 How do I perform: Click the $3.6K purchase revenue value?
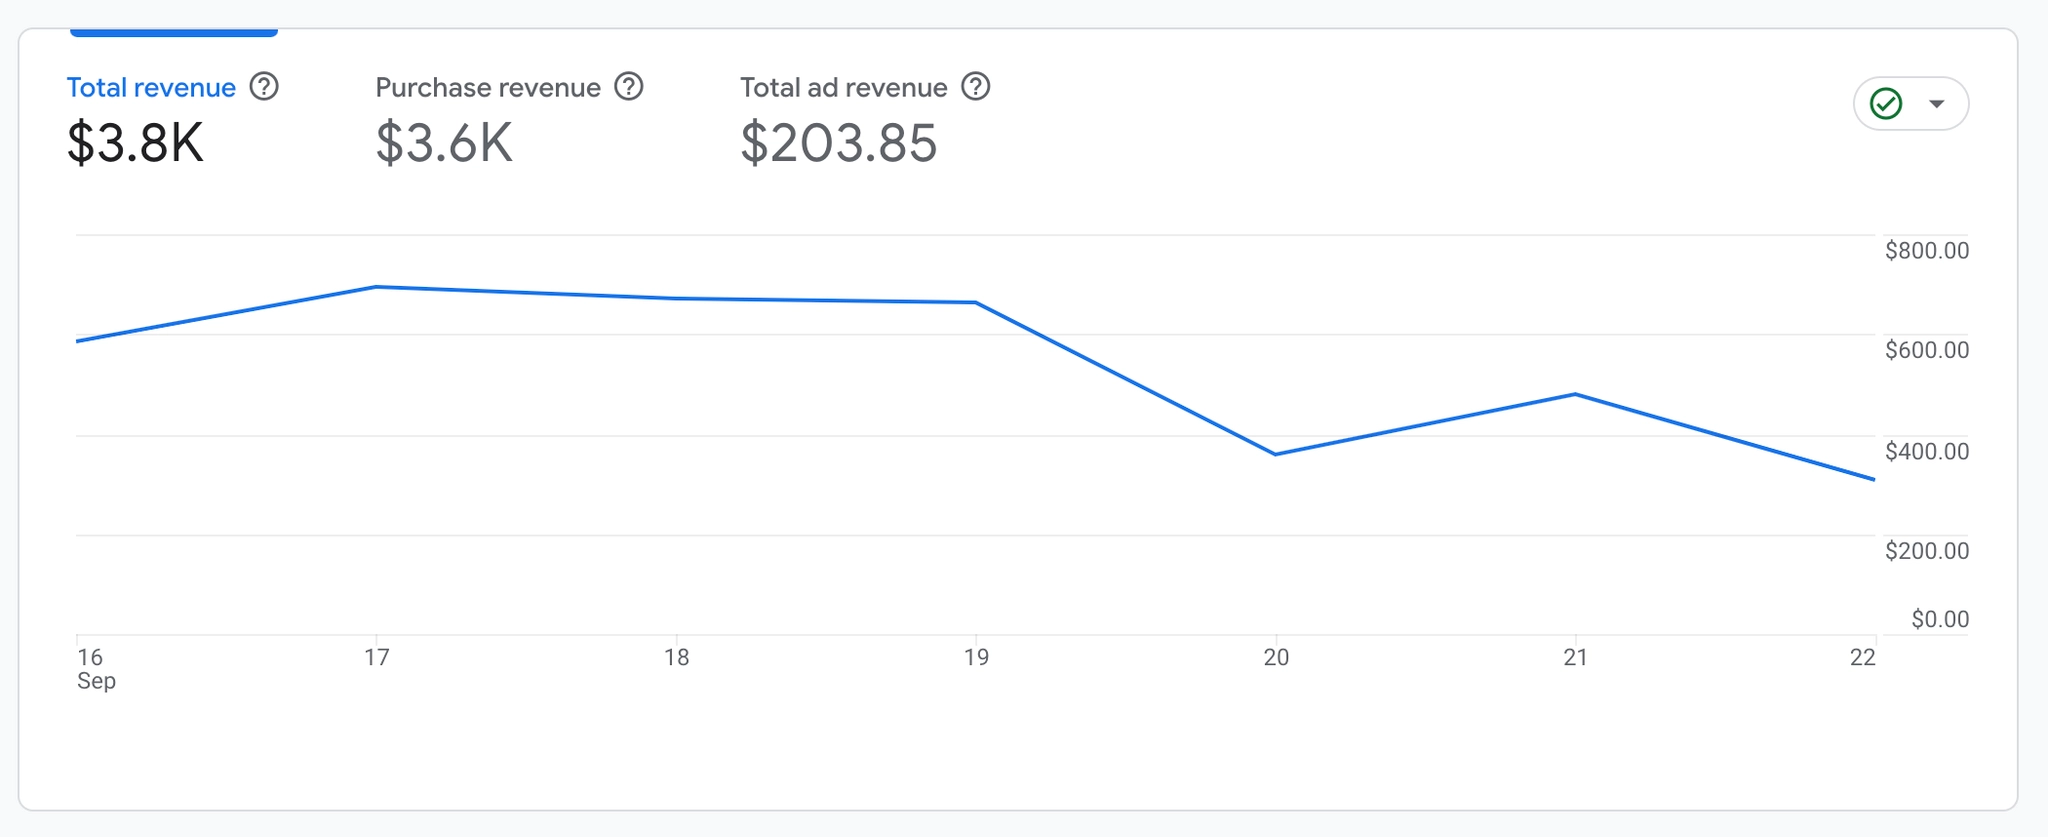coord(444,142)
